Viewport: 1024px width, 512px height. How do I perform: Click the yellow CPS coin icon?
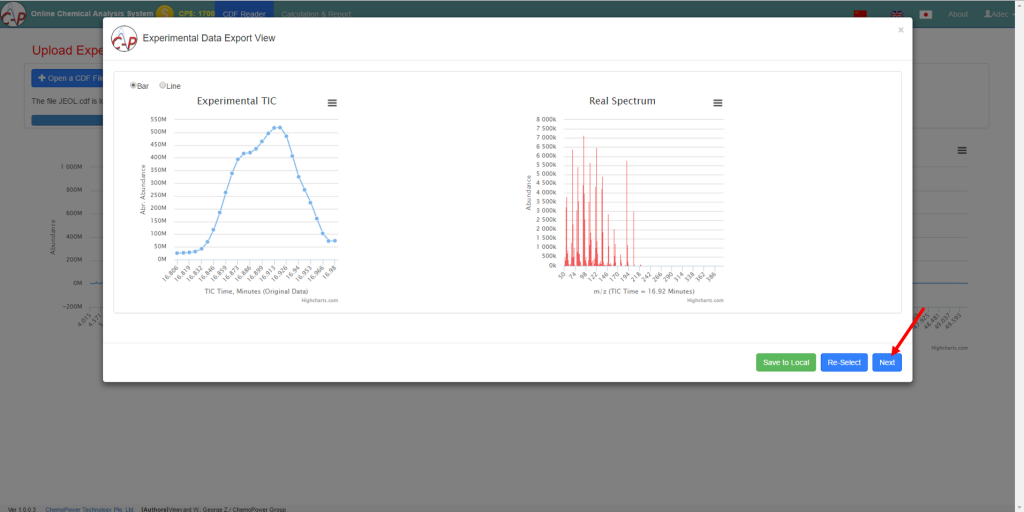click(165, 14)
